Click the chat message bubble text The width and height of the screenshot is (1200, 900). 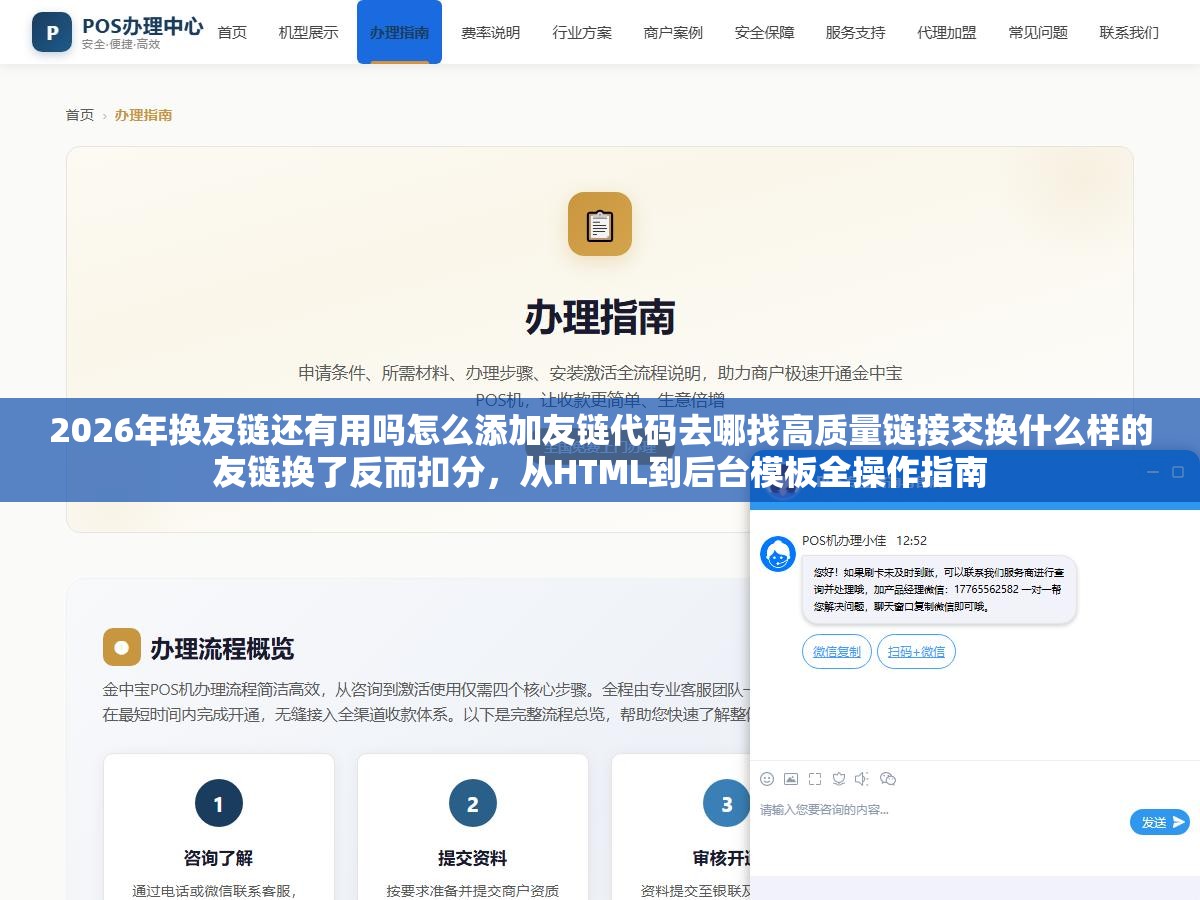coord(938,589)
